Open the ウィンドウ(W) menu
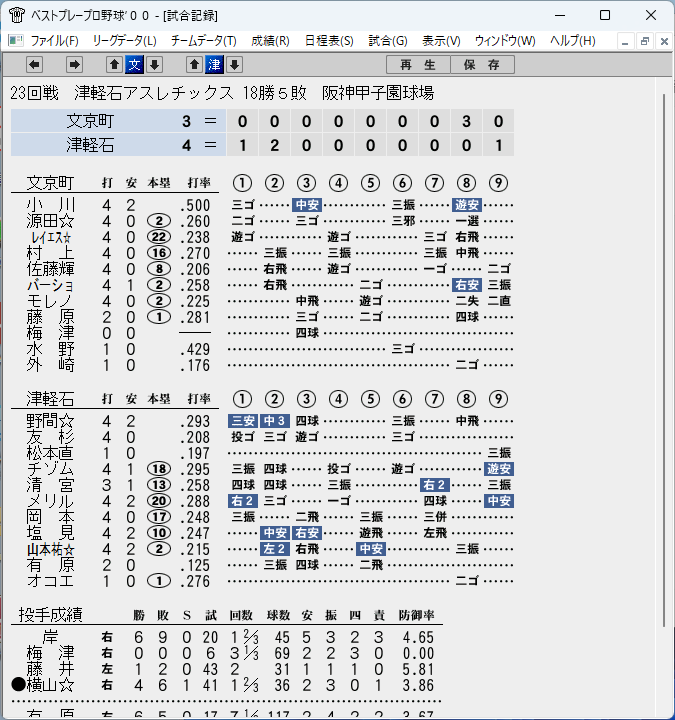675x720 pixels. pyautogui.click(x=505, y=41)
